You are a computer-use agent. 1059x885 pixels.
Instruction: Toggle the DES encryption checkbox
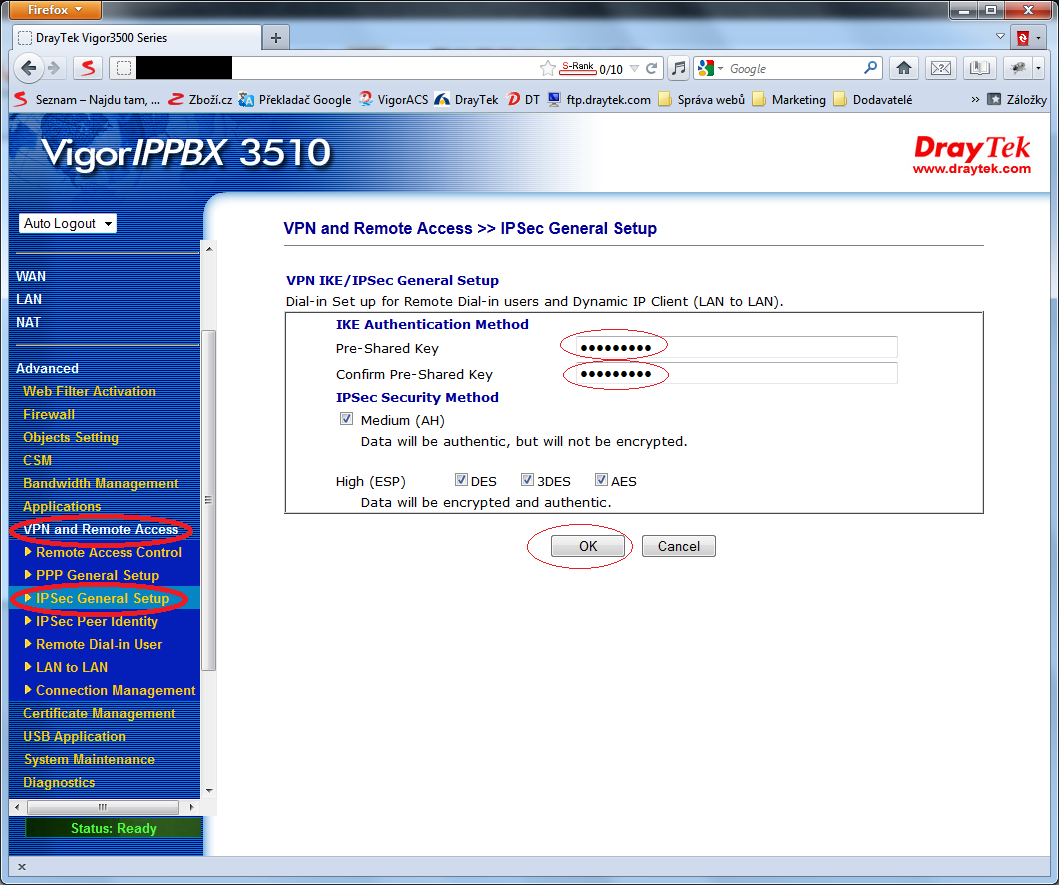461,480
